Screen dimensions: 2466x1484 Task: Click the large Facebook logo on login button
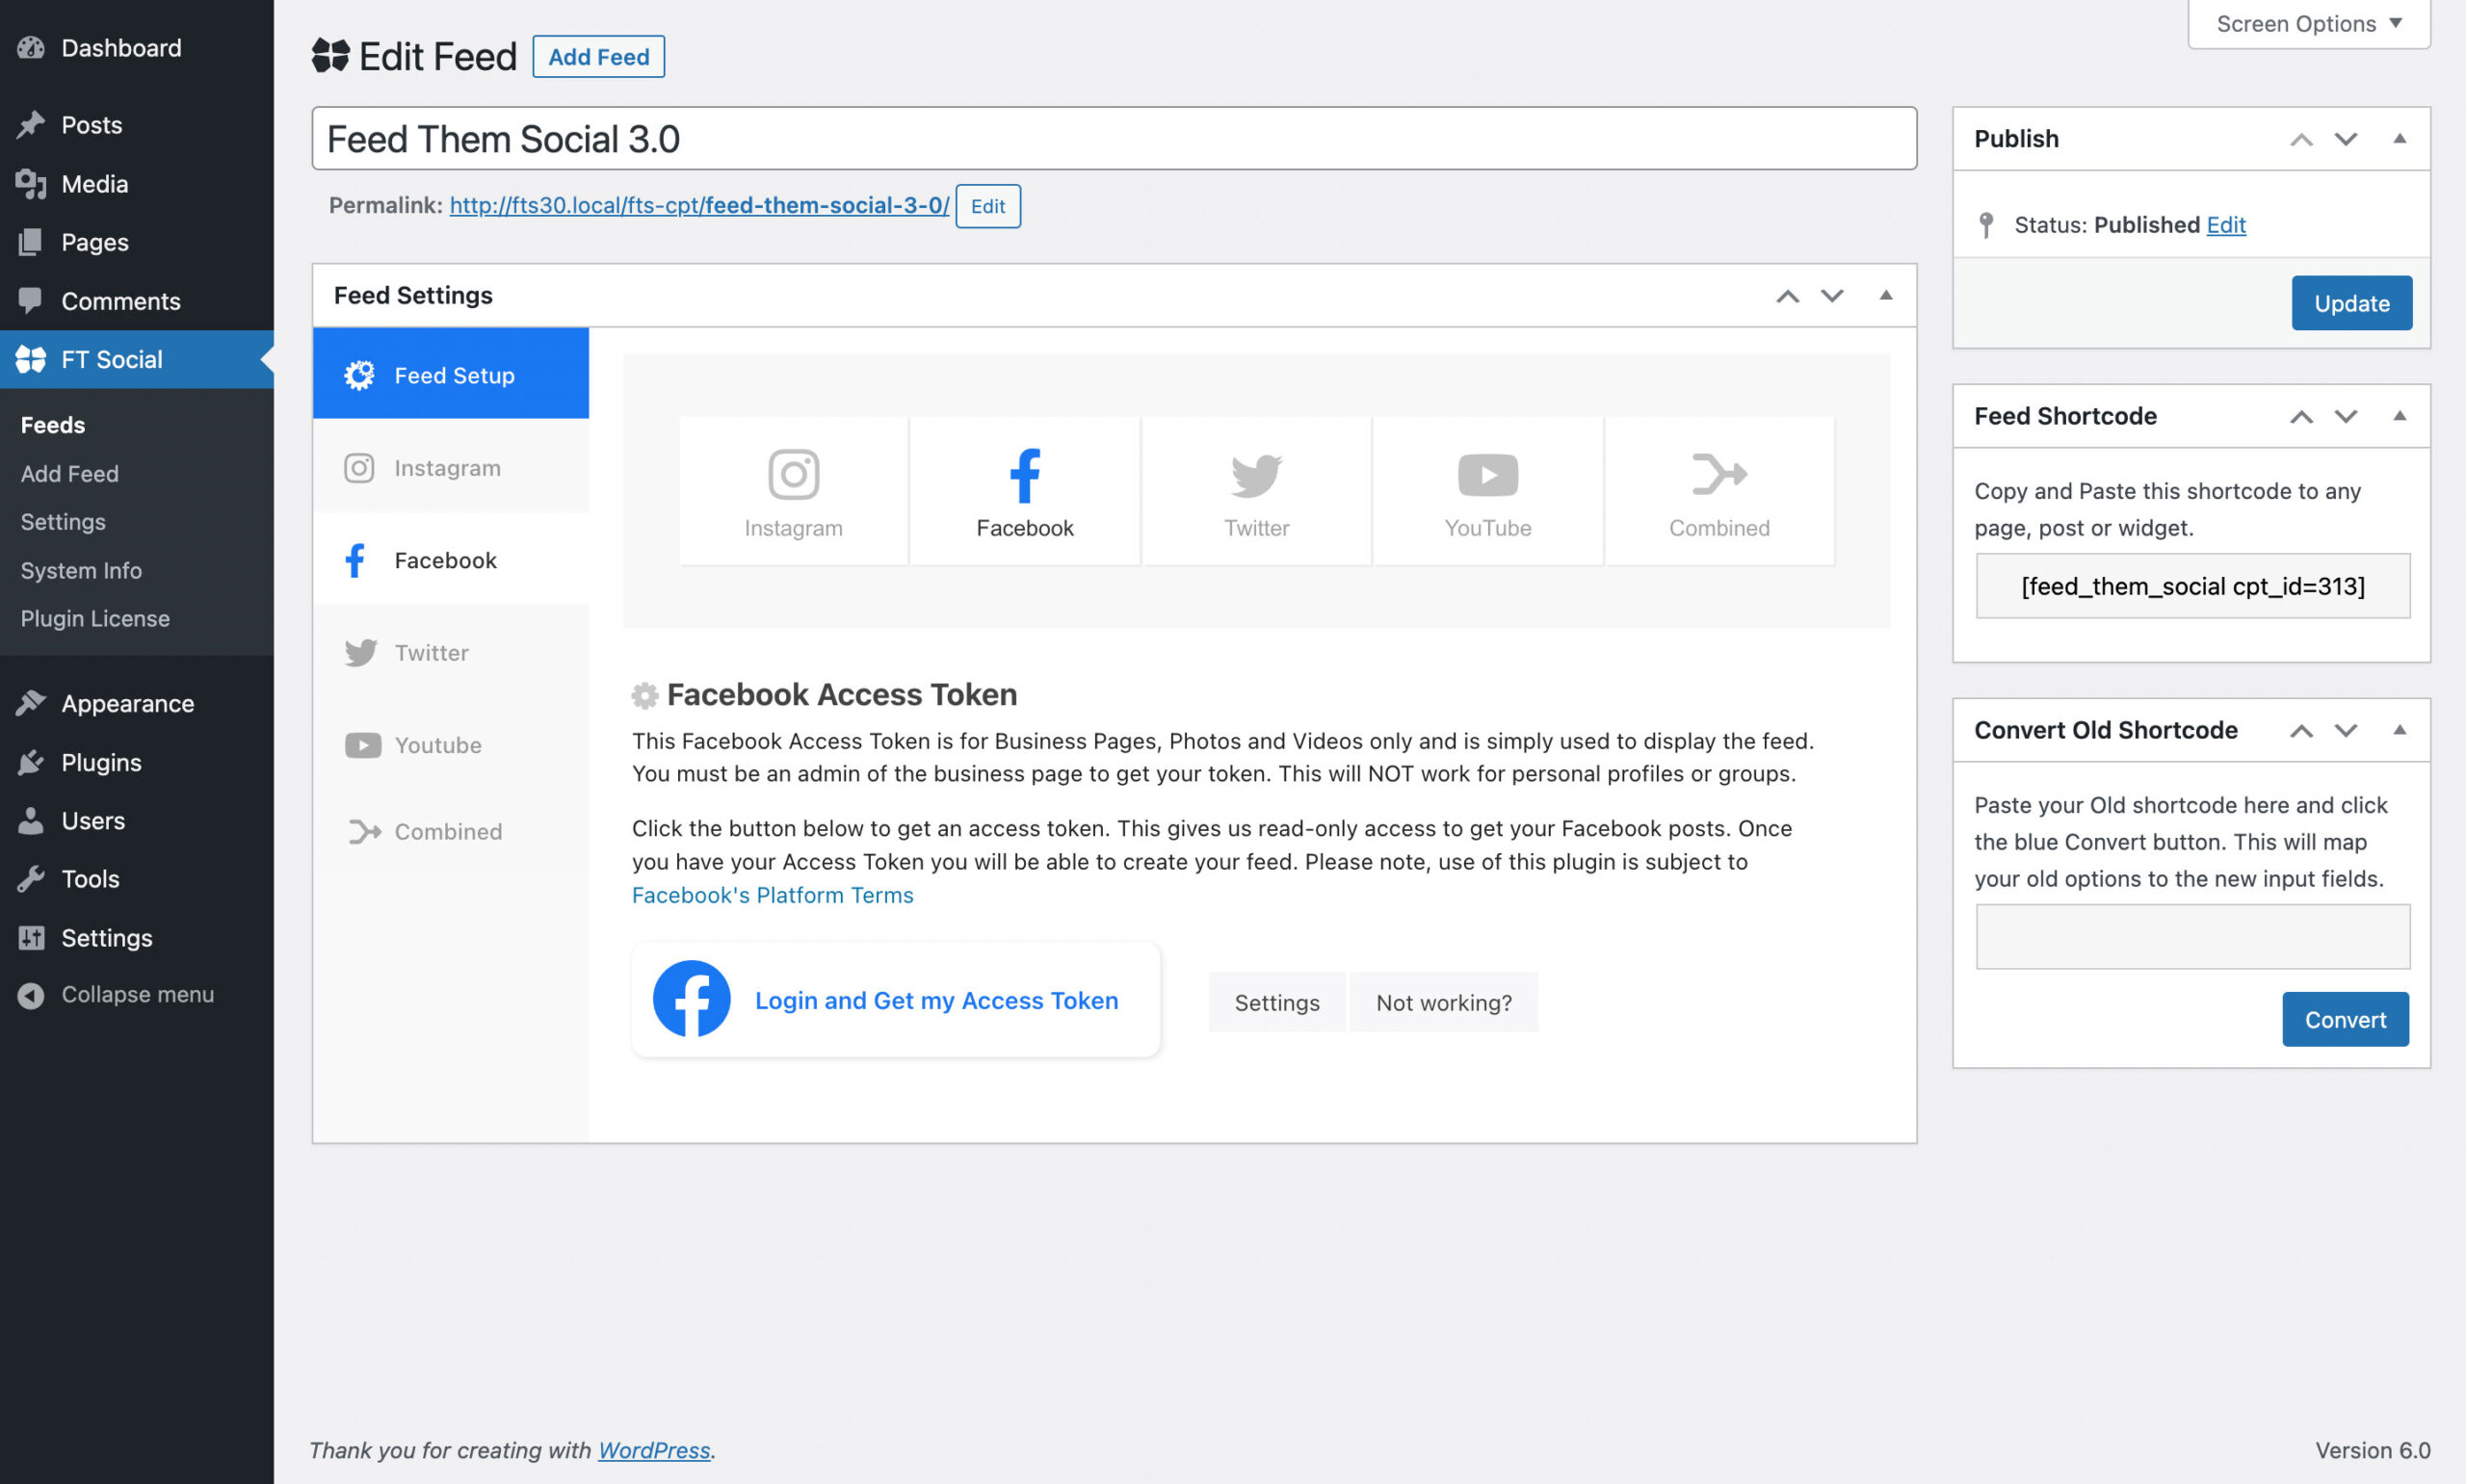[691, 999]
